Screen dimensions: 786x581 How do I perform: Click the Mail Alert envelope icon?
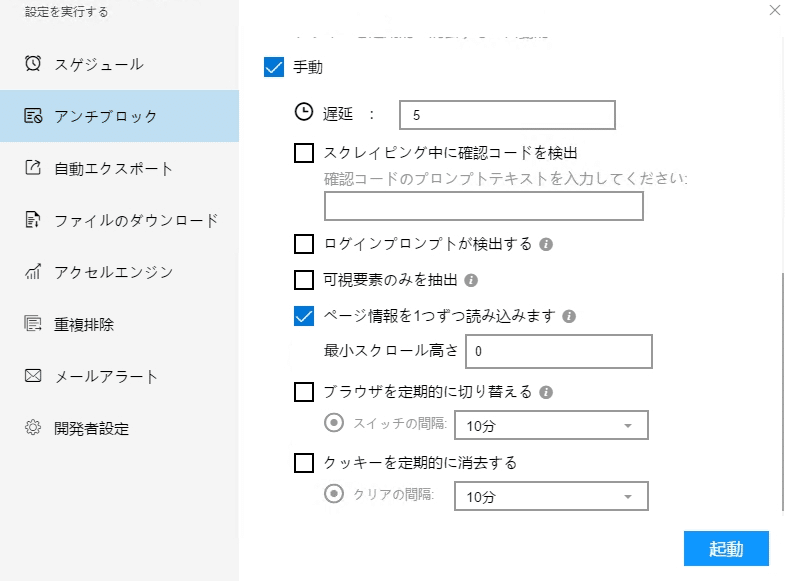[x=33, y=376]
